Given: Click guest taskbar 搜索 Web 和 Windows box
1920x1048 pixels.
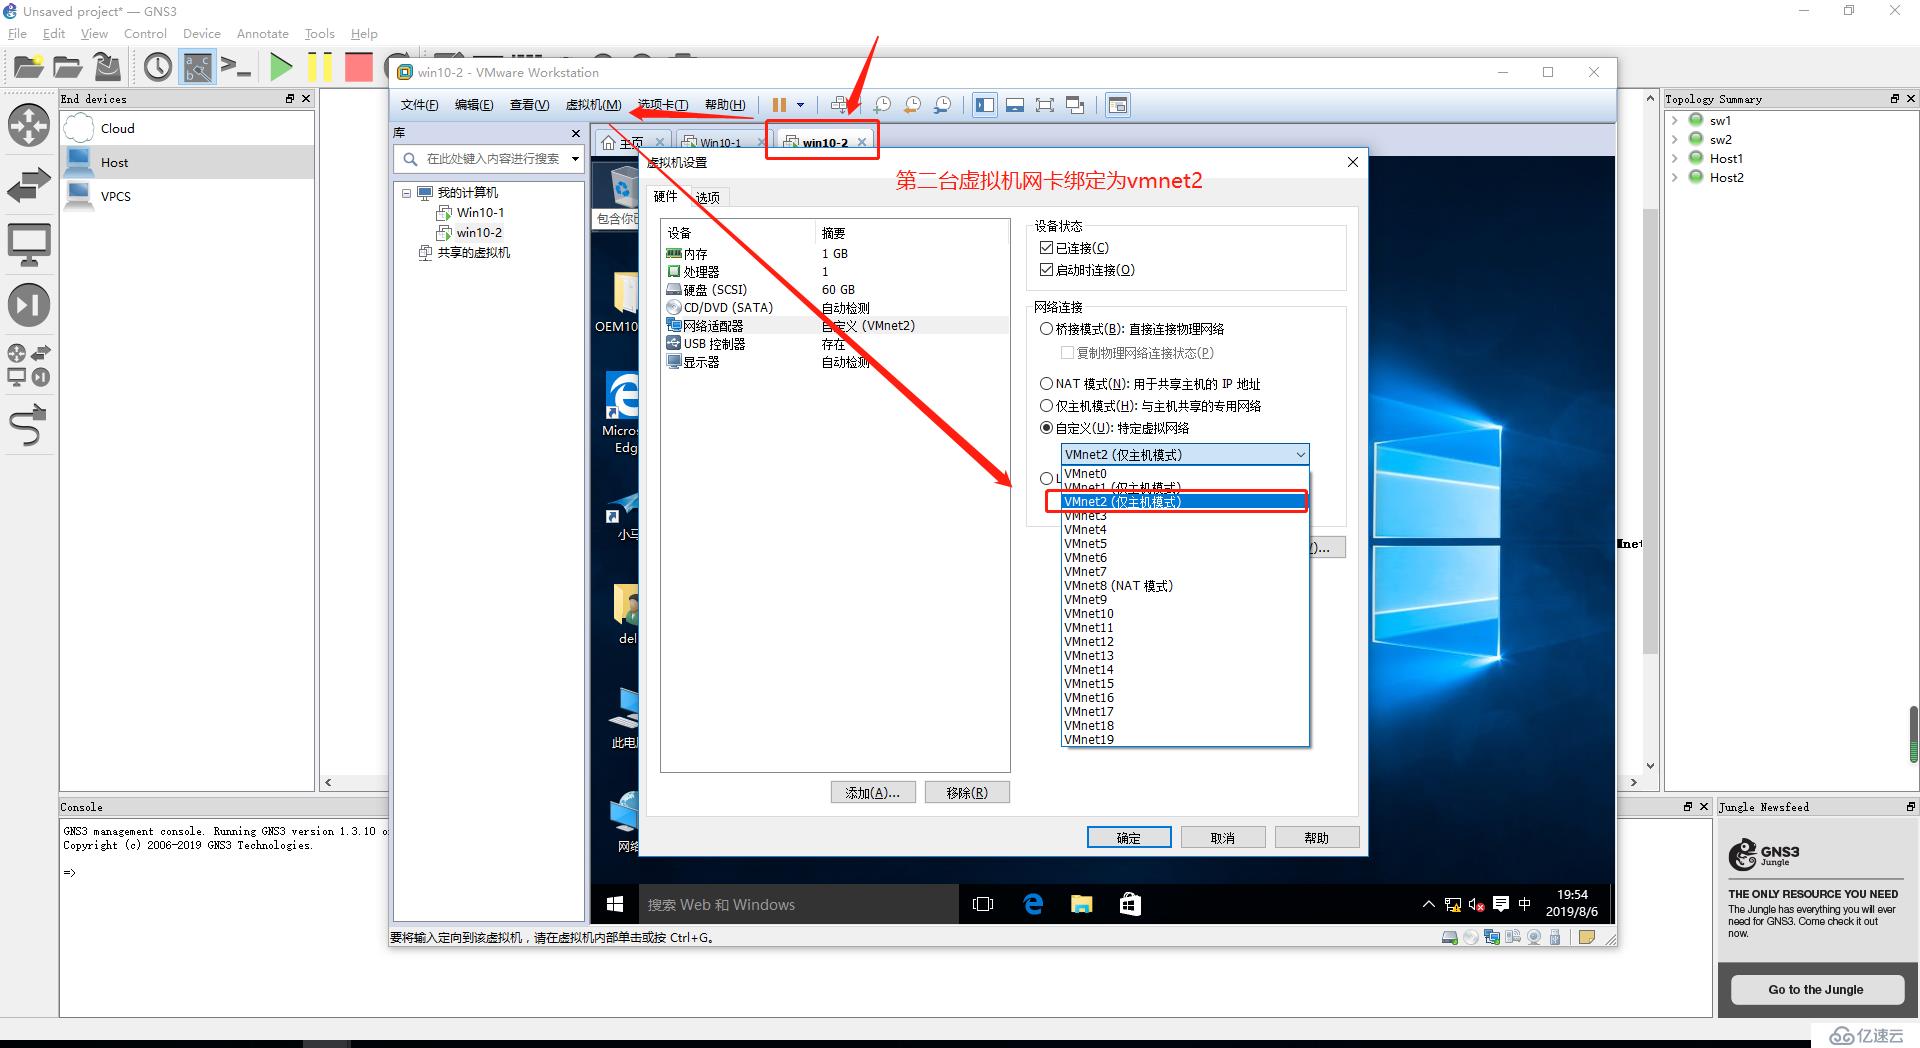Looking at the screenshot, I should [x=798, y=904].
